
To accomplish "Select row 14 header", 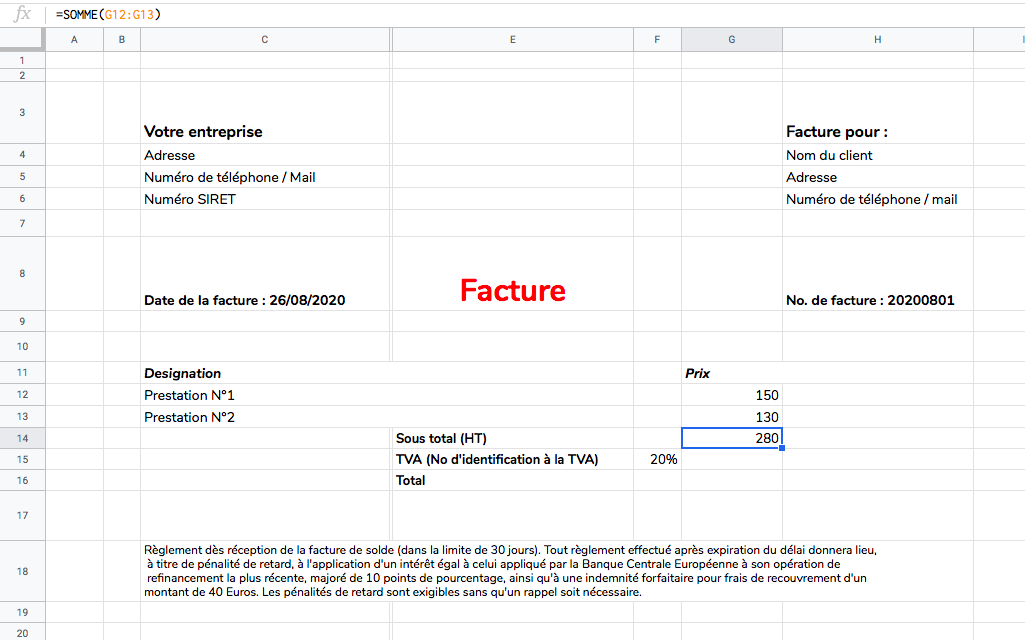I will (22, 437).
